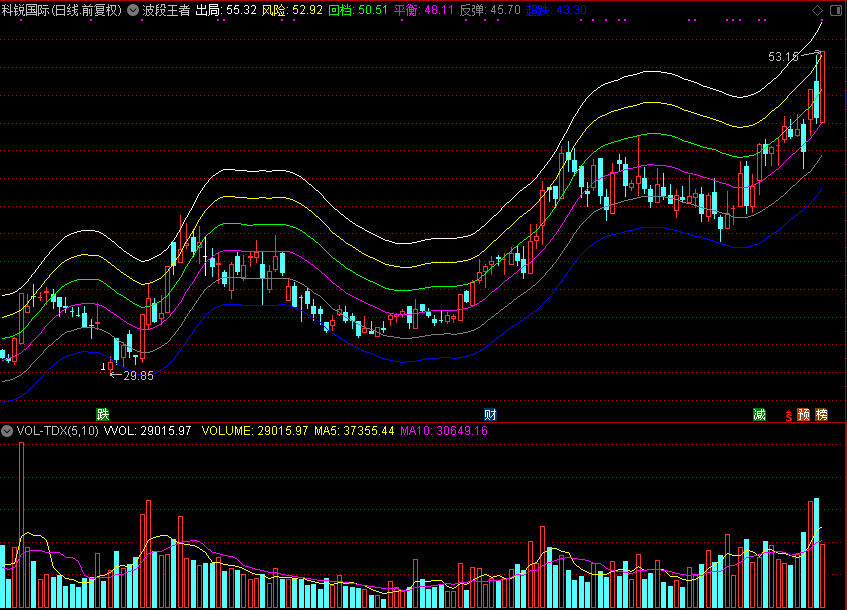The width and height of the screenshot is (847, 610).
Task: Click the diamond icon at chart top-right
Action: [817, 10]
